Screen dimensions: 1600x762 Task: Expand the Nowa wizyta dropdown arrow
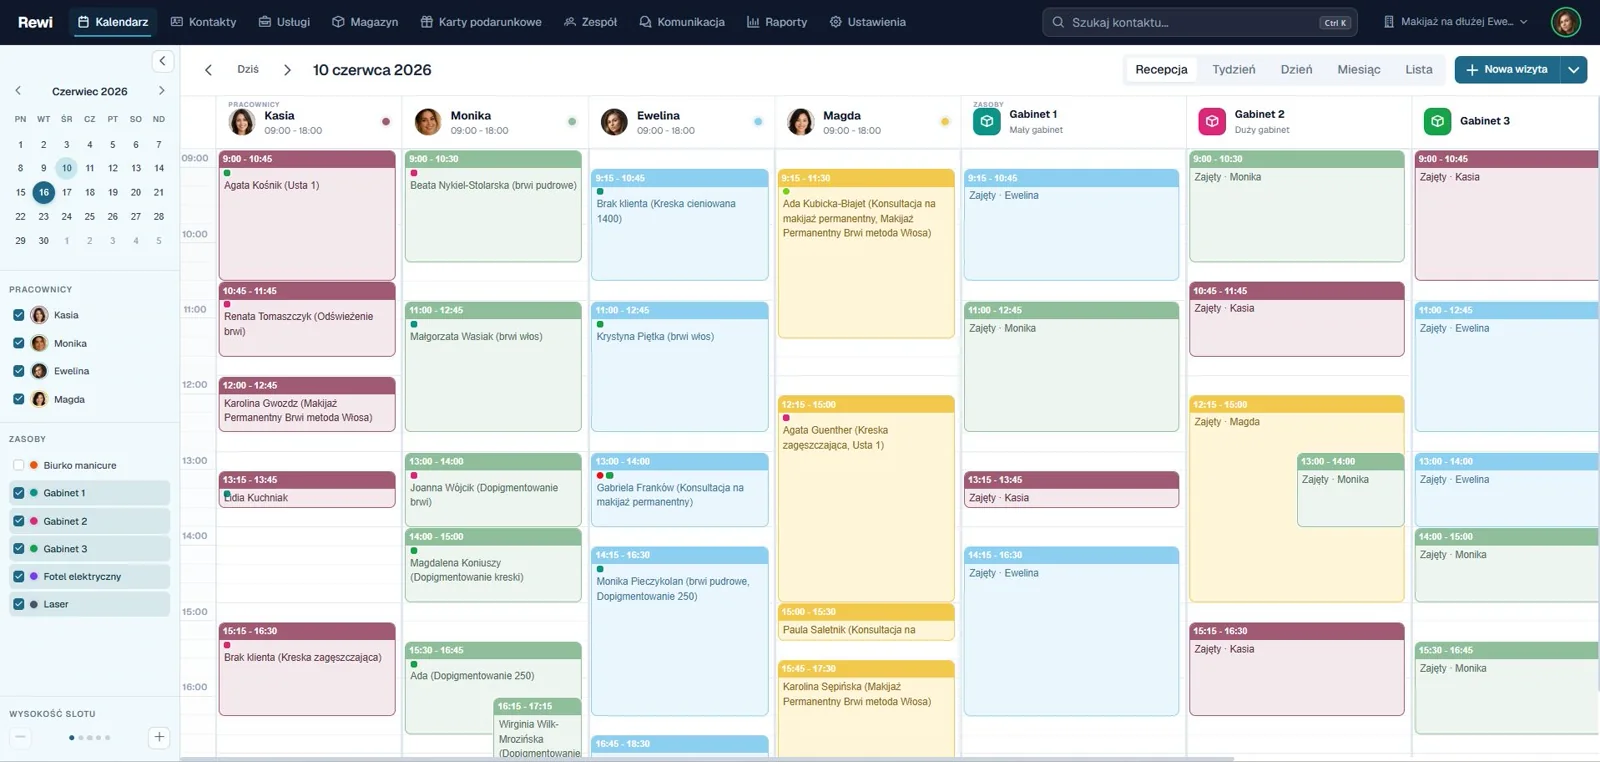tap(1574, 70)
